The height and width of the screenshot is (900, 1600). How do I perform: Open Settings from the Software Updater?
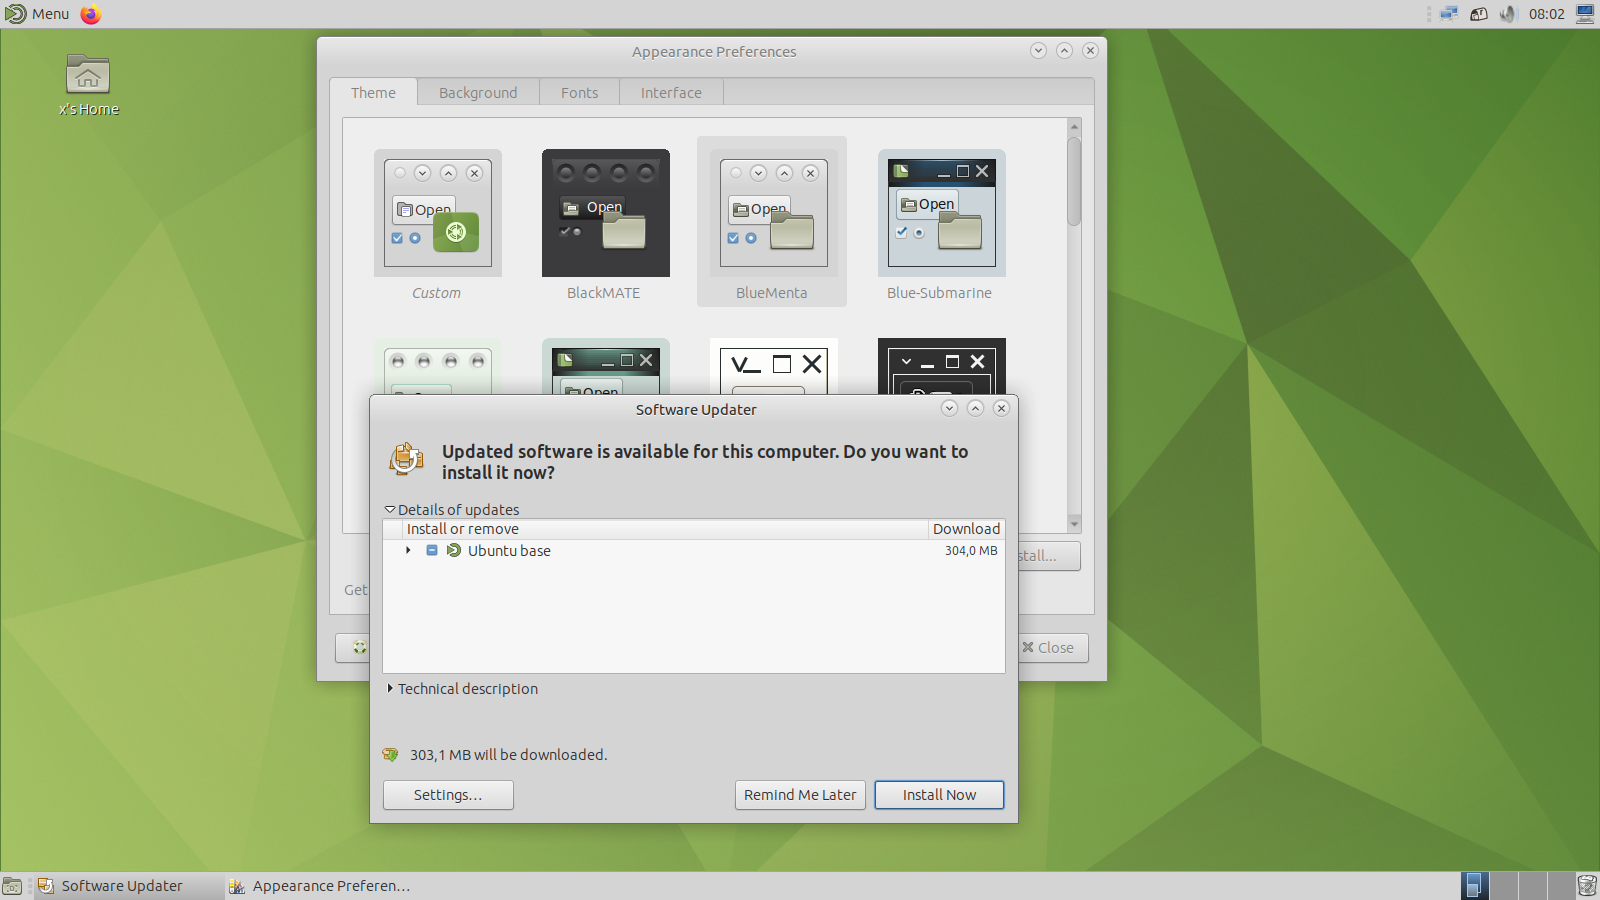tap(447, 794)
